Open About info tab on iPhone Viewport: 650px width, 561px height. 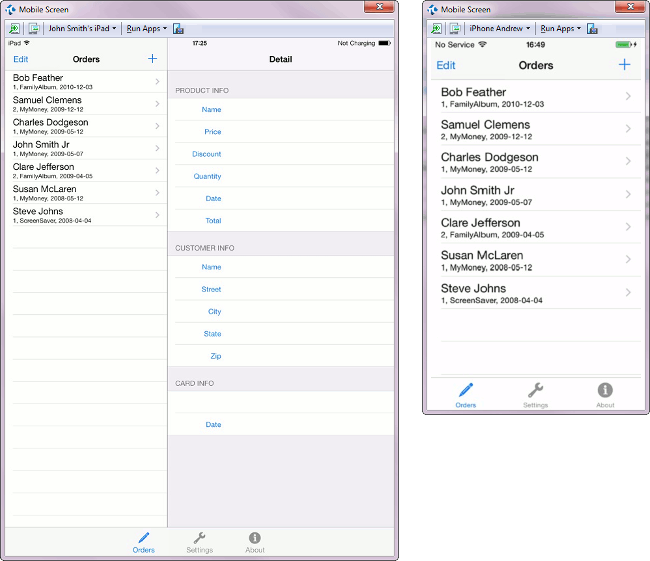tap(605, 396)
